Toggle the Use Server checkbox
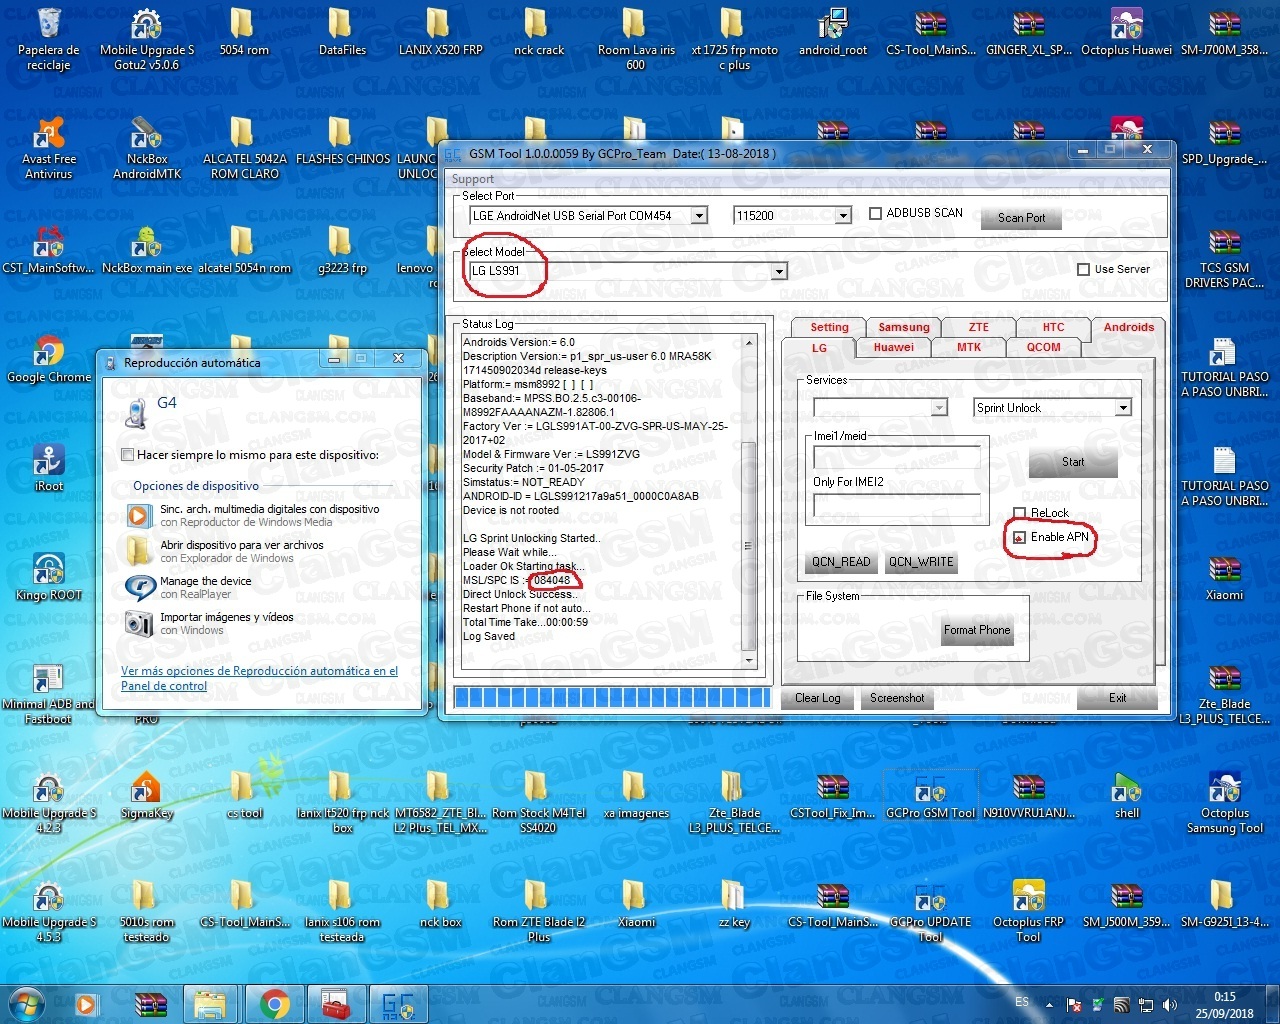The height and width of the screenshot is (1024, 1280). click(1083, 269)
